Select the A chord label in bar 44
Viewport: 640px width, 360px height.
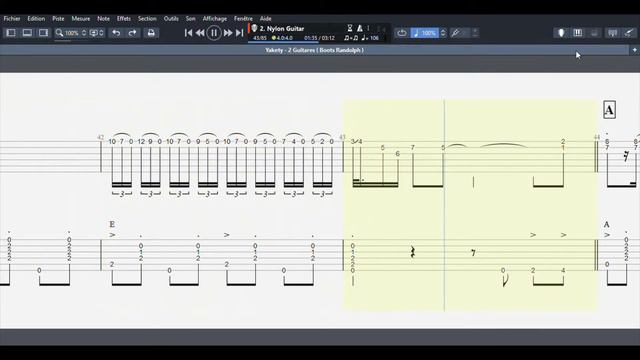click(607, 224)
